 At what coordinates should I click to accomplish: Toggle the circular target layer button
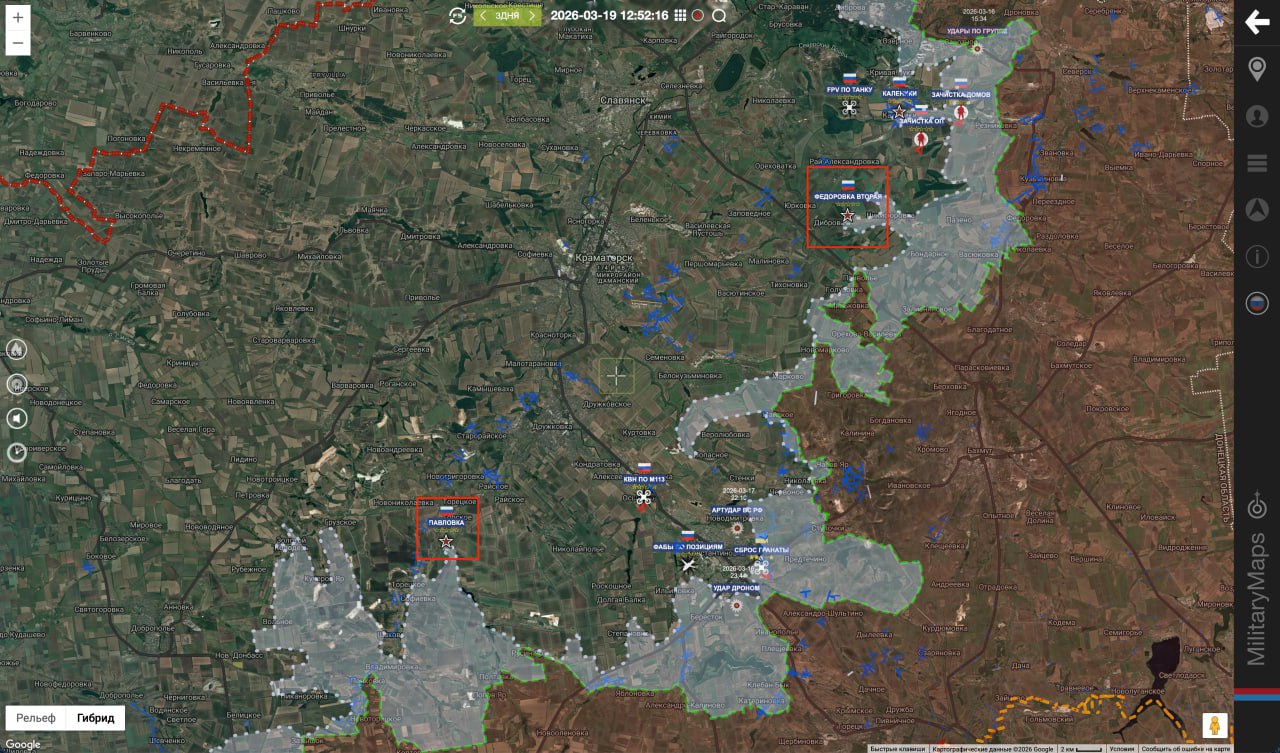[x=17, y=384]
